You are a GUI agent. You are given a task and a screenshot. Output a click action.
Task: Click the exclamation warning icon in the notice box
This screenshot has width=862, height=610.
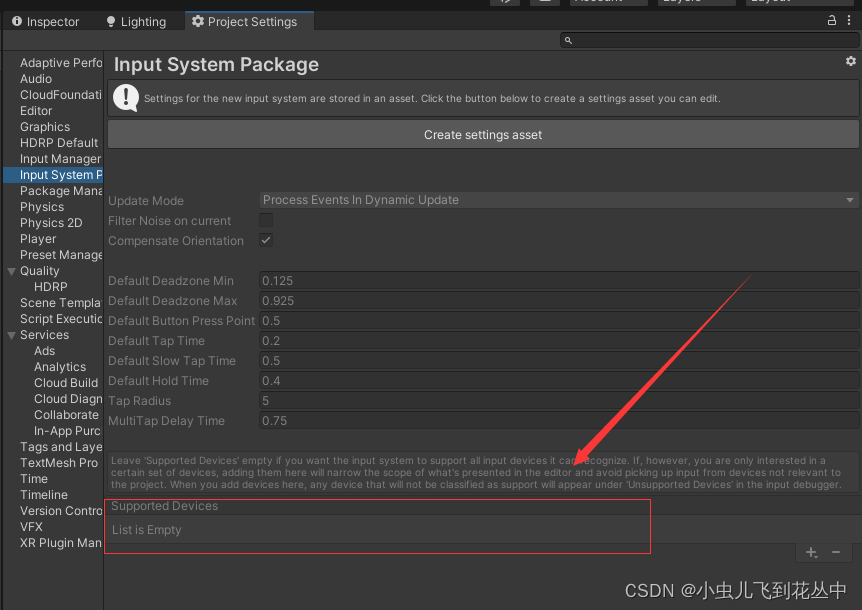click(125, 97)
